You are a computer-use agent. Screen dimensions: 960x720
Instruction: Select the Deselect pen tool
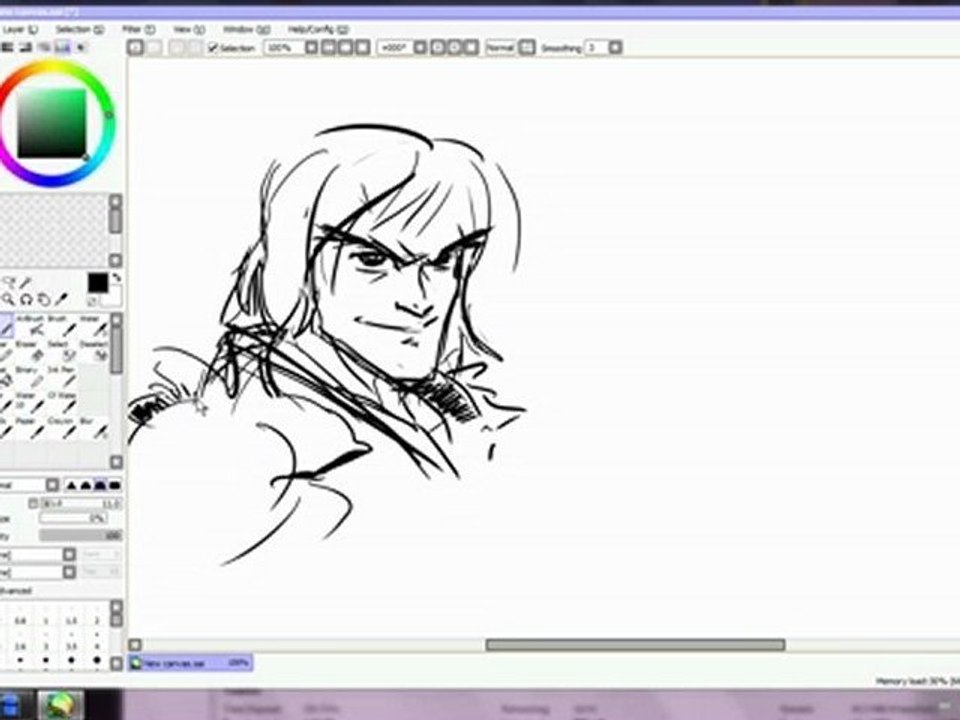[94, 351]
